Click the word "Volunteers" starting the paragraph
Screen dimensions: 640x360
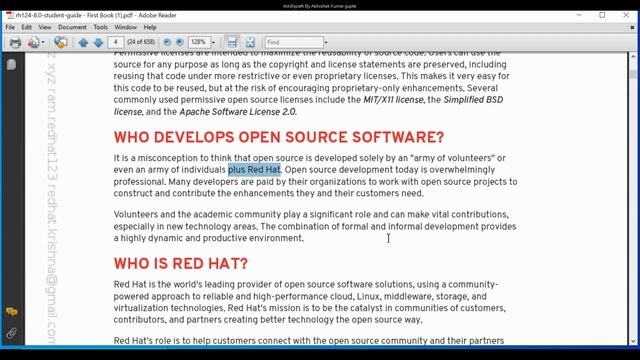coord(136,215)
